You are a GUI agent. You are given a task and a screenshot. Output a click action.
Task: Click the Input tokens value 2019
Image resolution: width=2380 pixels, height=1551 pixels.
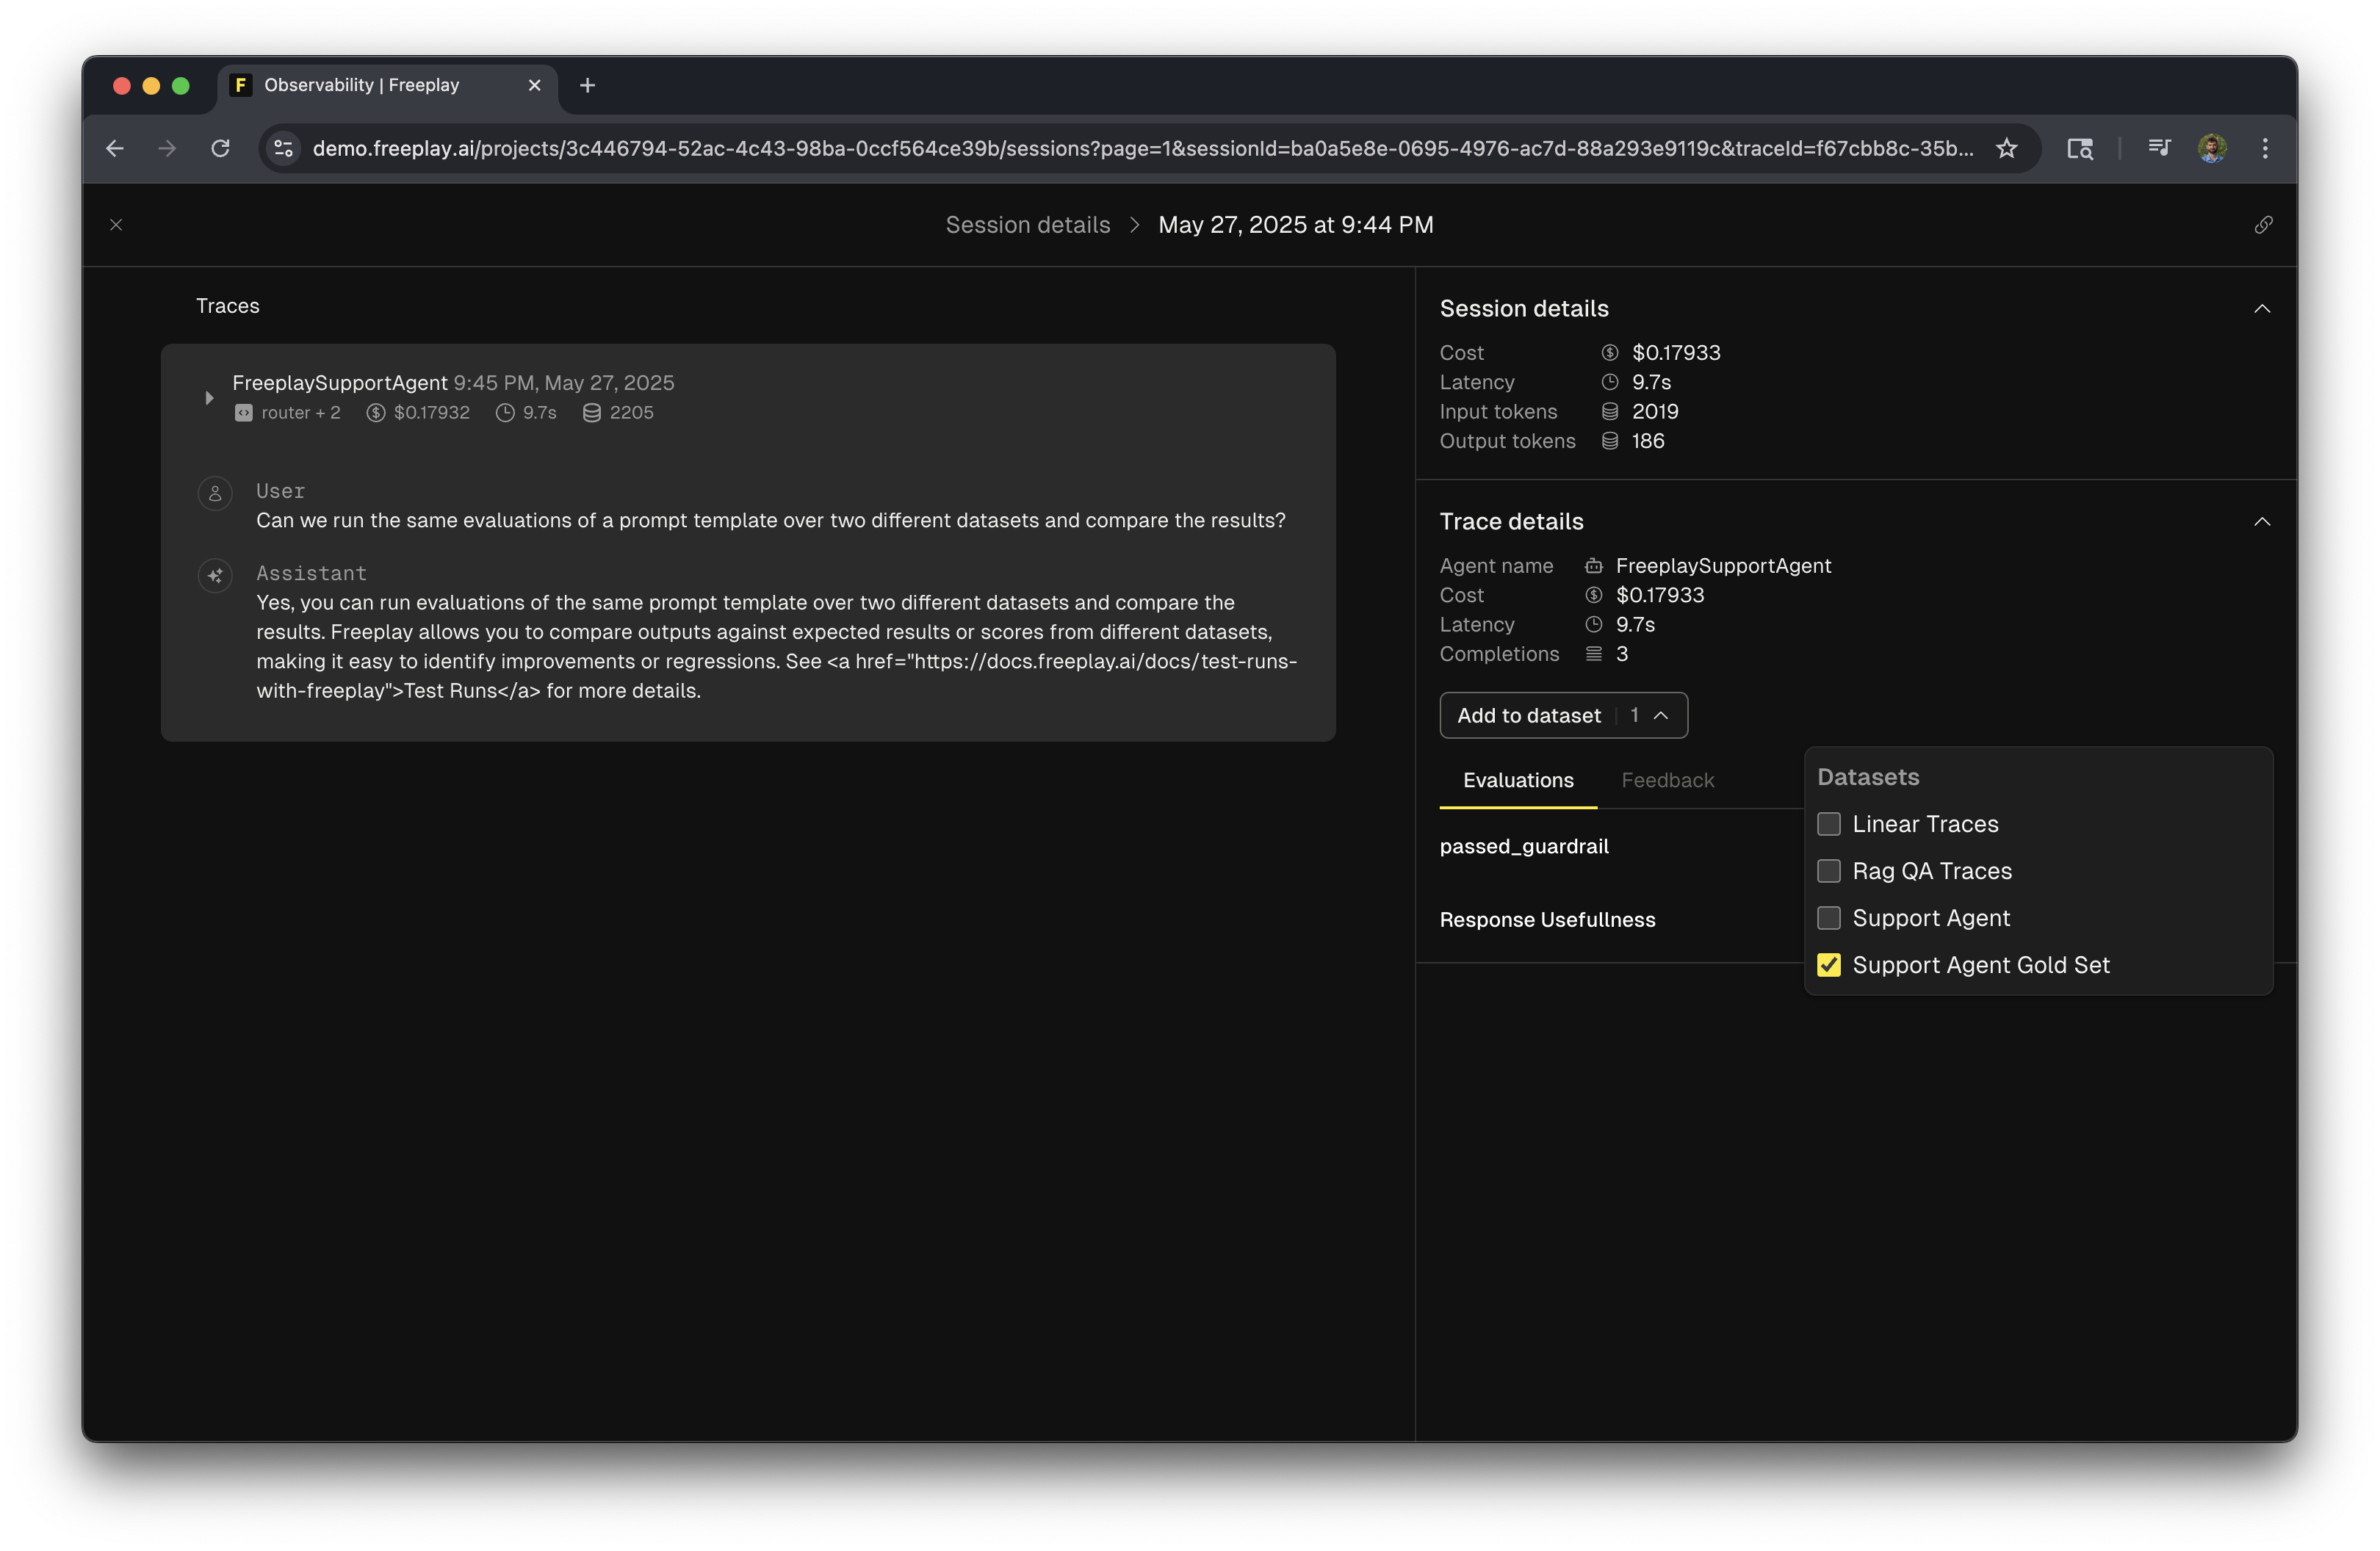1655,412
